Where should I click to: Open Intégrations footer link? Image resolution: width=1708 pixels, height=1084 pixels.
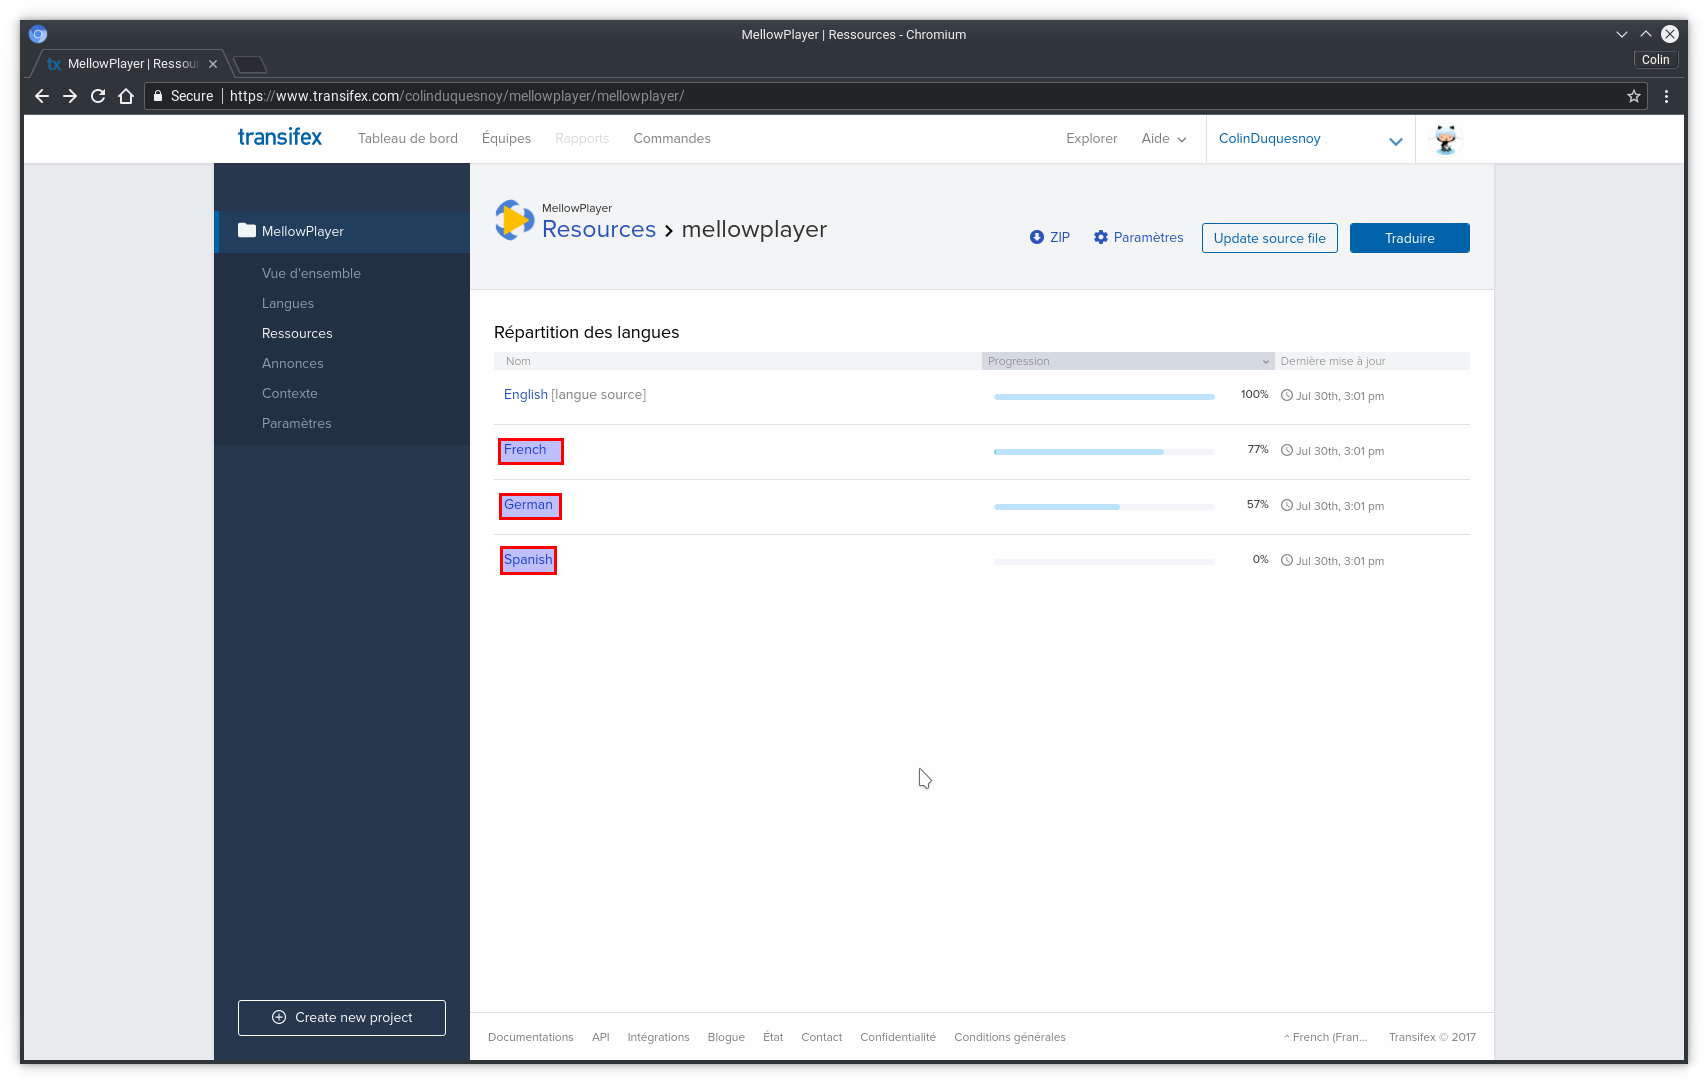coord(658,1037)
